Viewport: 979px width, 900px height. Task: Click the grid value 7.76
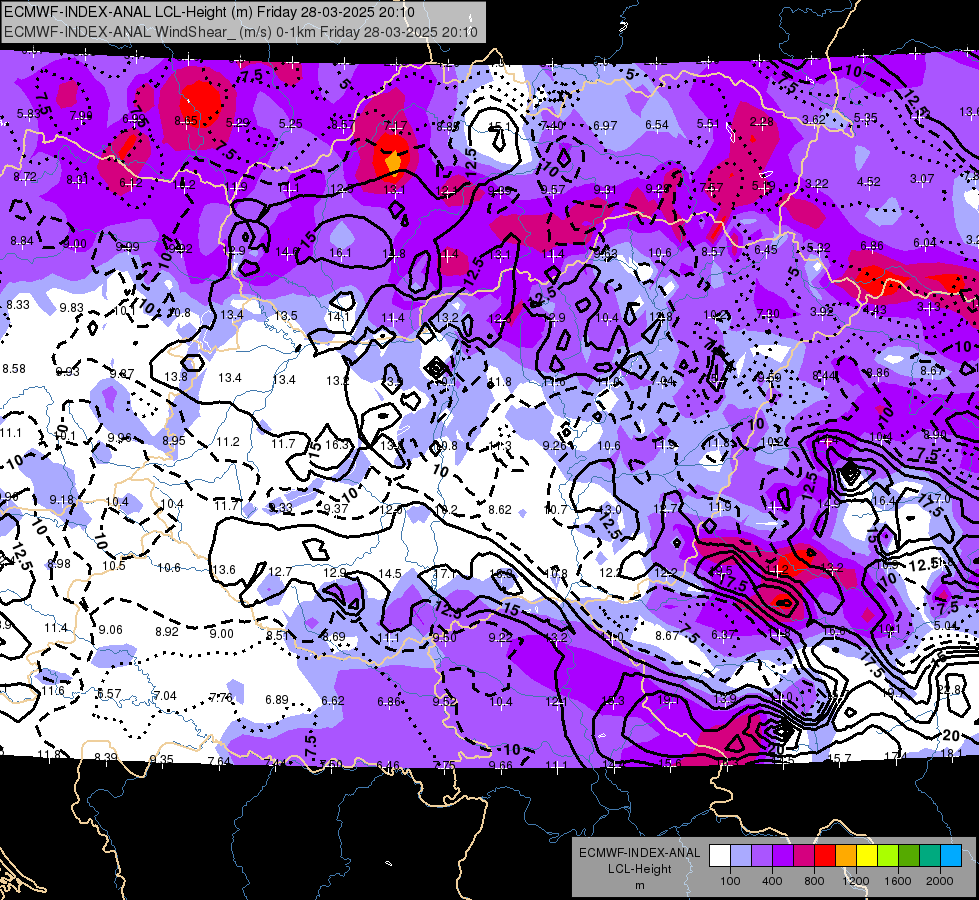point(221,698)
